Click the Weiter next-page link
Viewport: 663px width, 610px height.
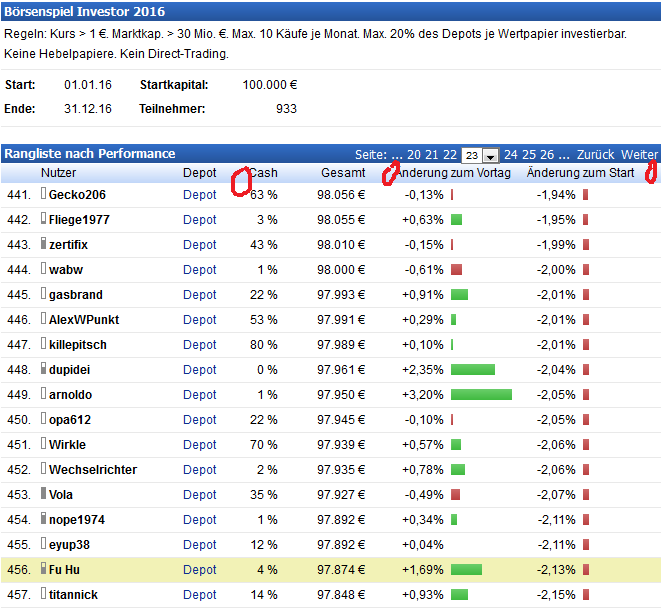click(x=639, y=154)
